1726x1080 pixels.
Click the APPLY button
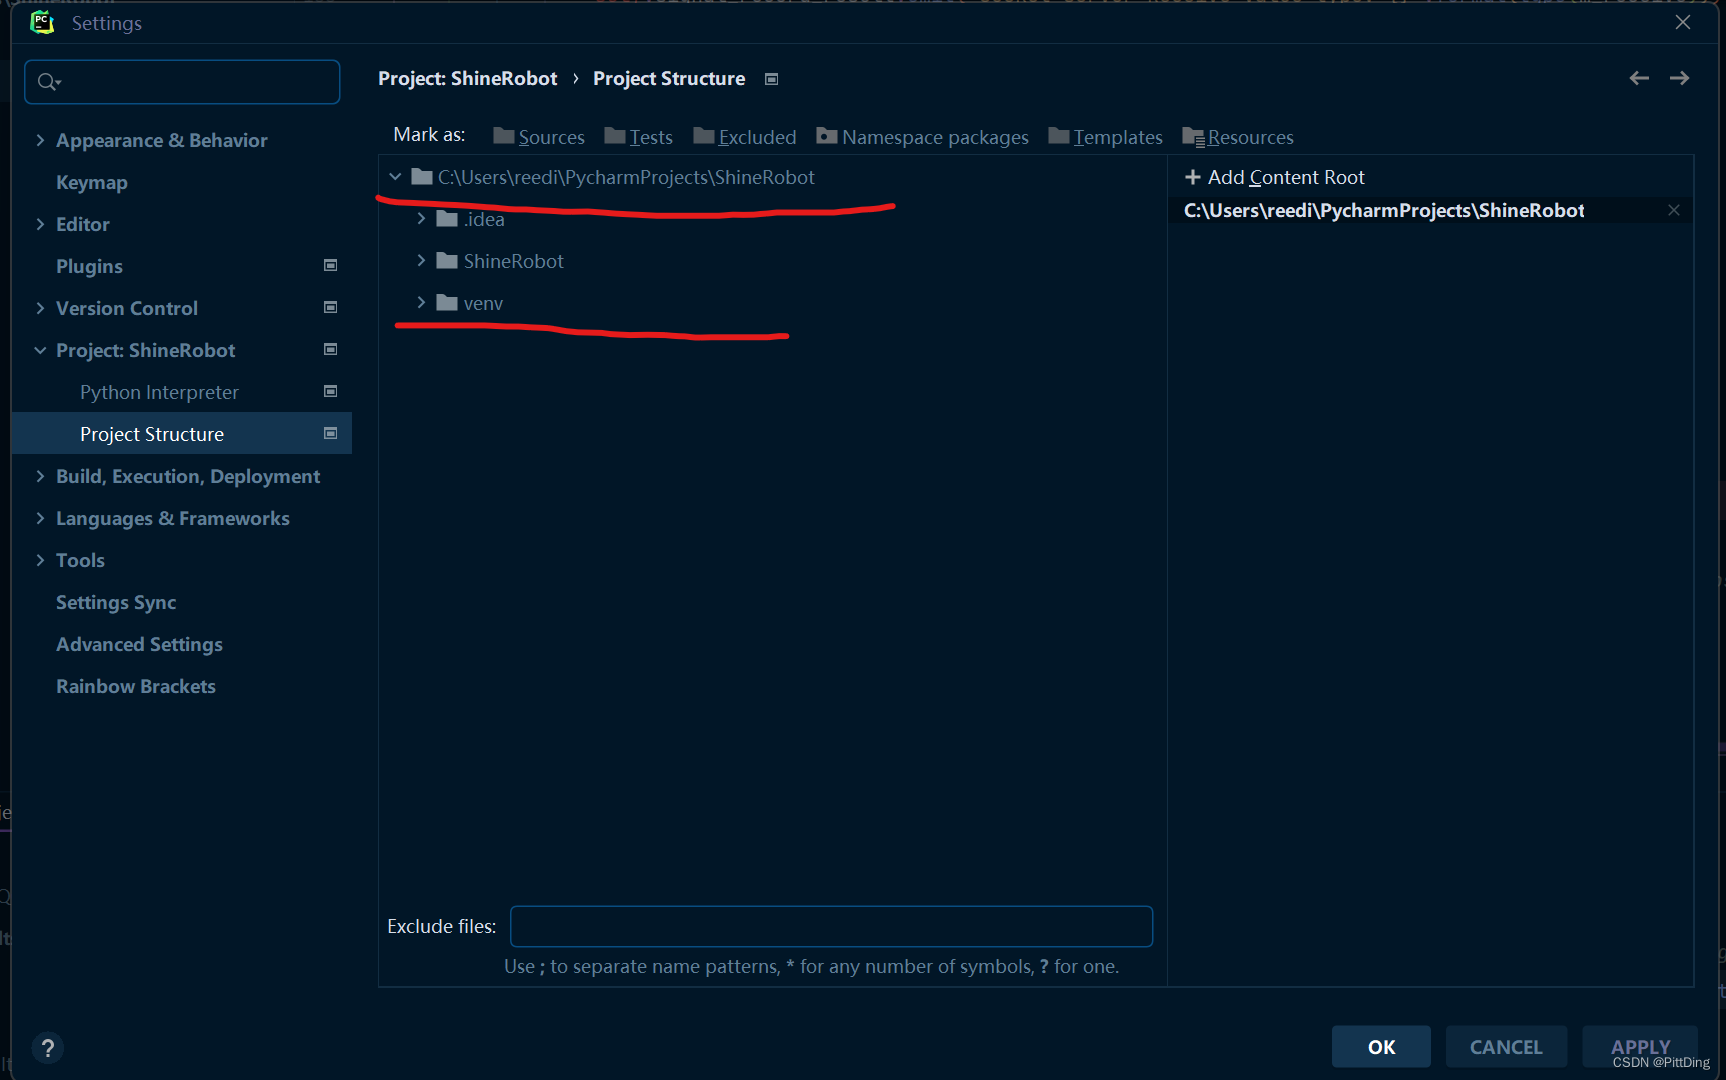coord(1640,1047)
